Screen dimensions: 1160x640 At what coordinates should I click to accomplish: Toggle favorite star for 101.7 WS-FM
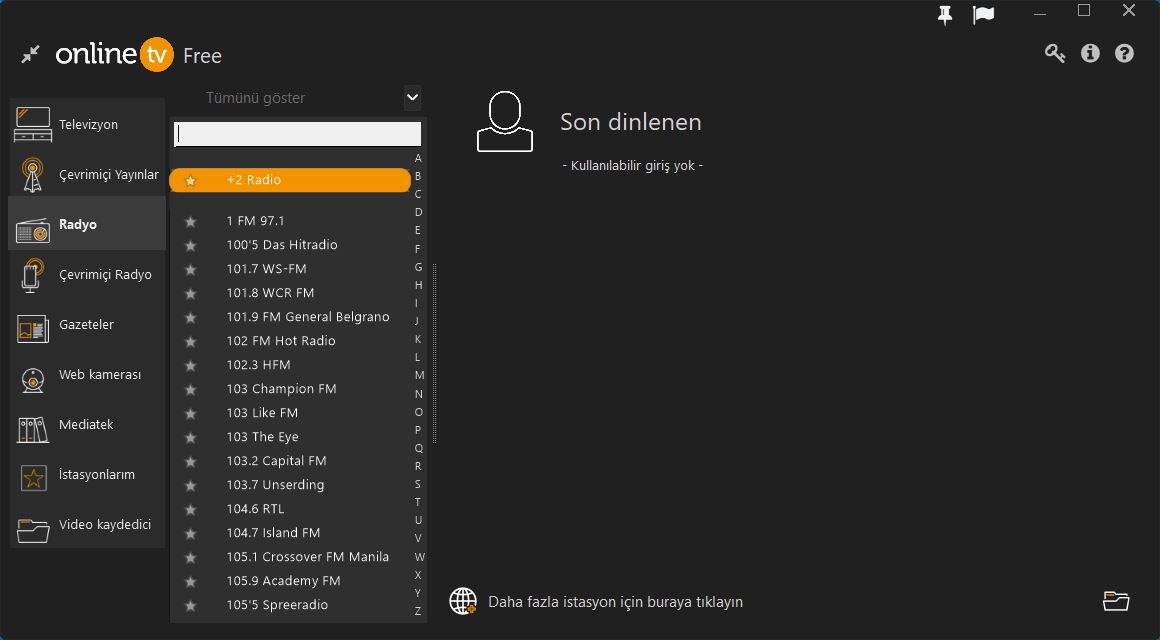pyautogui.click(x=191, y=269)
